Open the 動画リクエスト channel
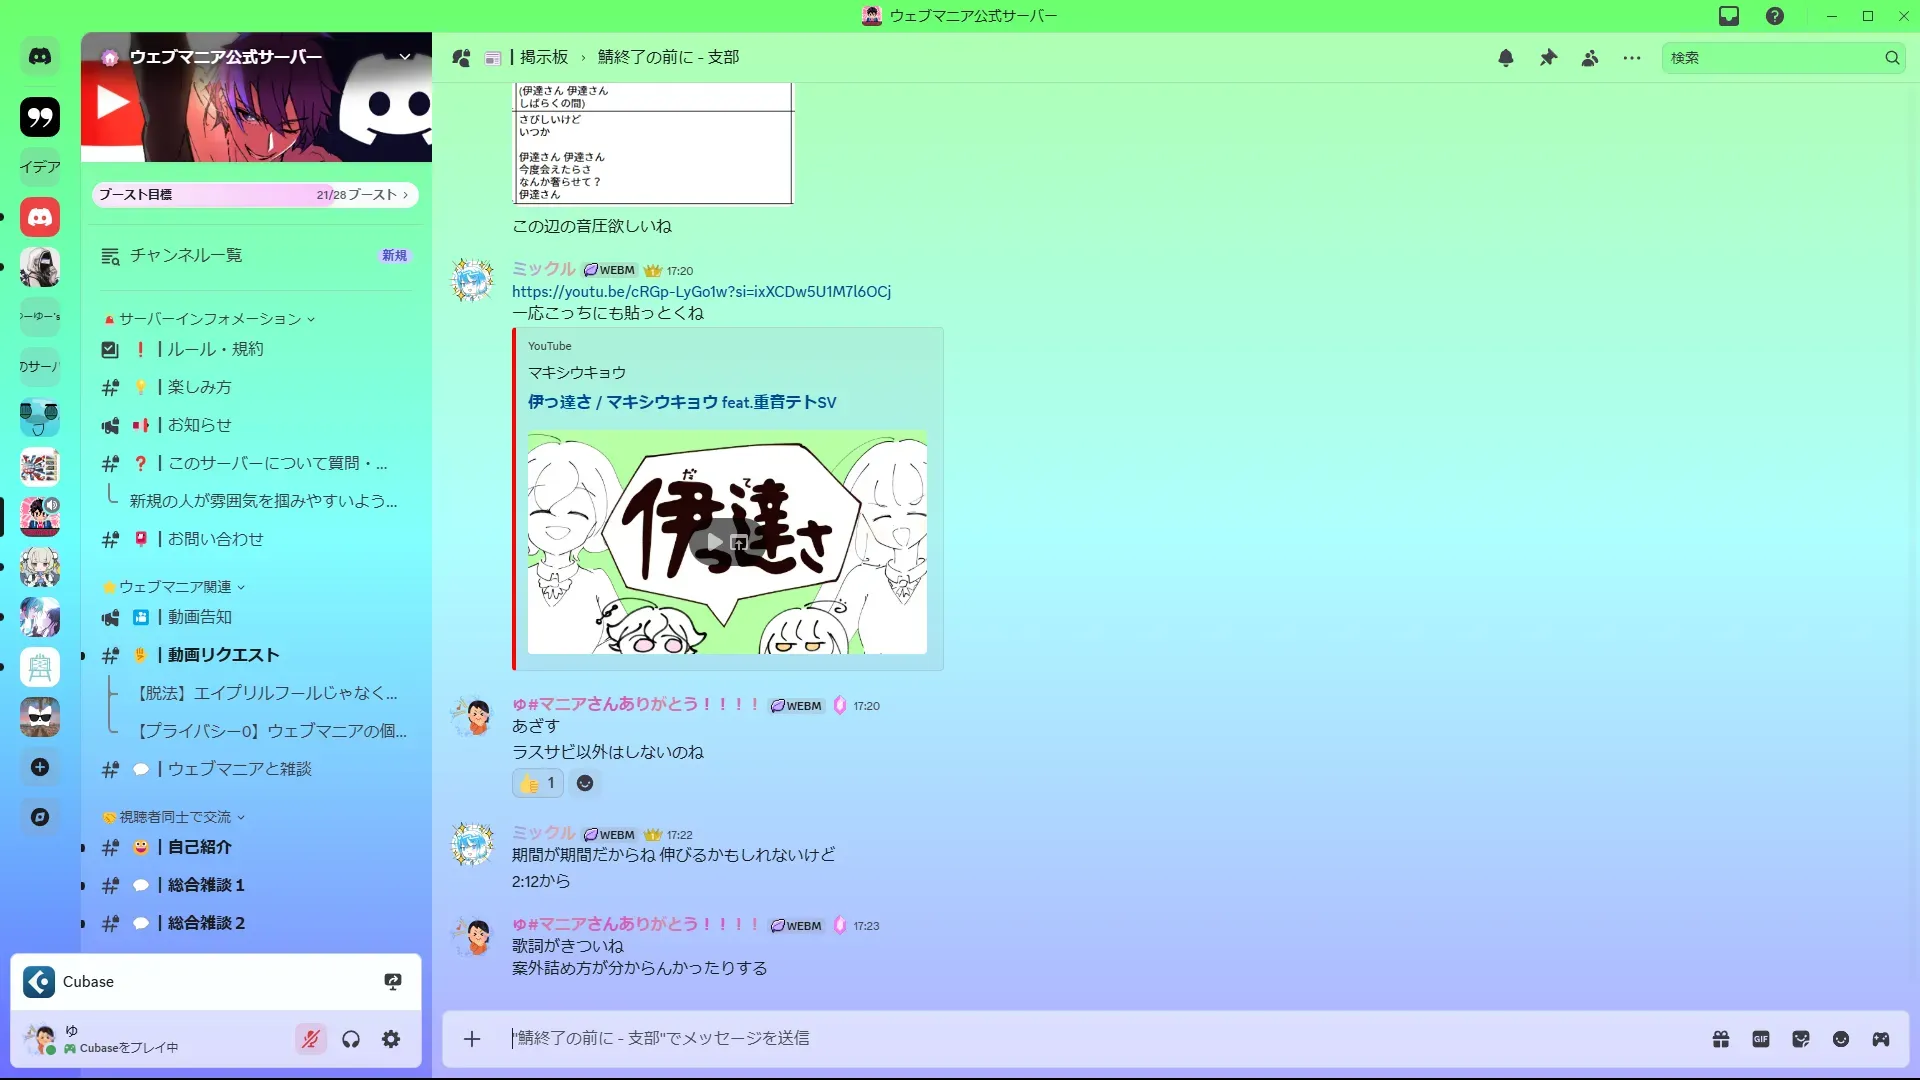 223,655
